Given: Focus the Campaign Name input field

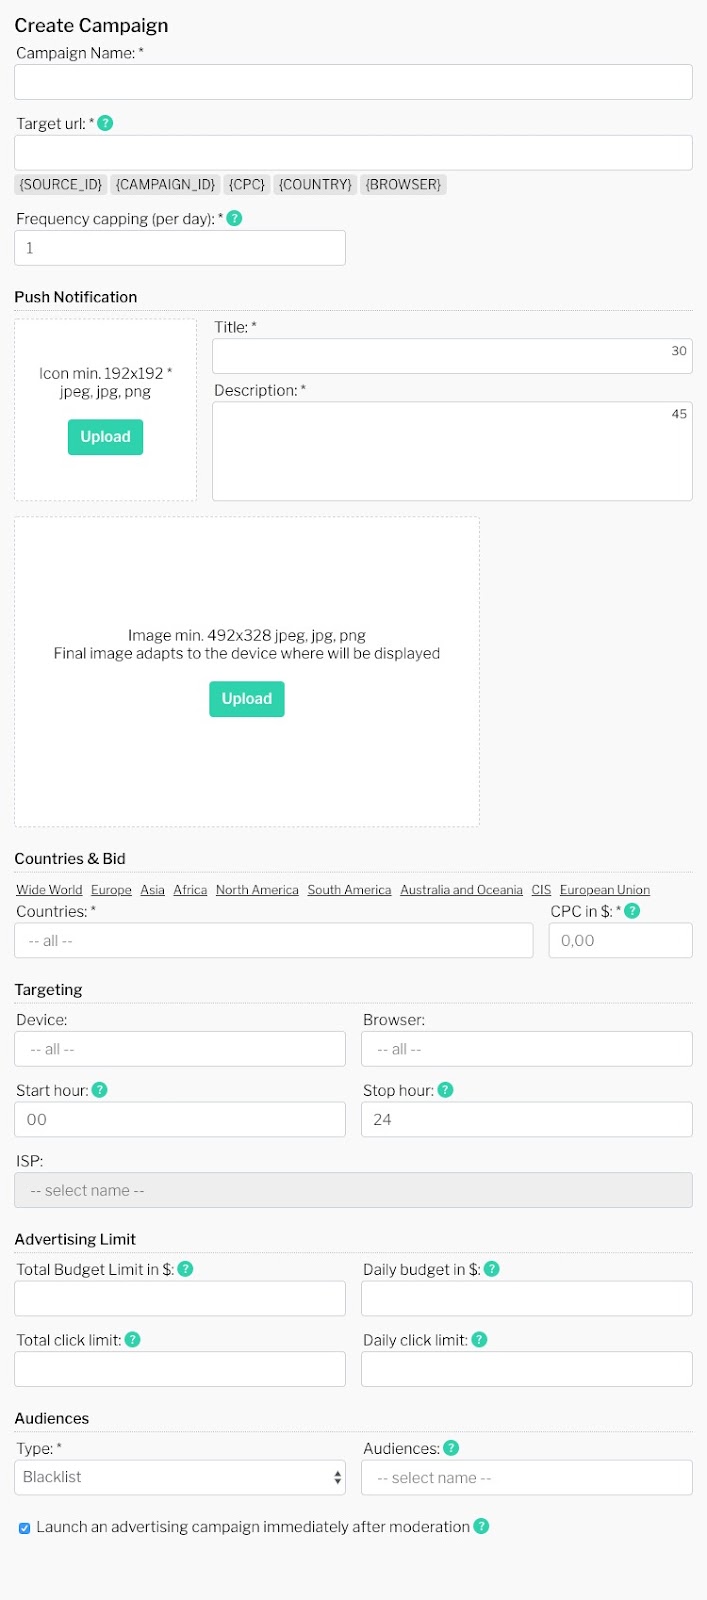Looking at the screenshot, I should (x=353, y=82).
